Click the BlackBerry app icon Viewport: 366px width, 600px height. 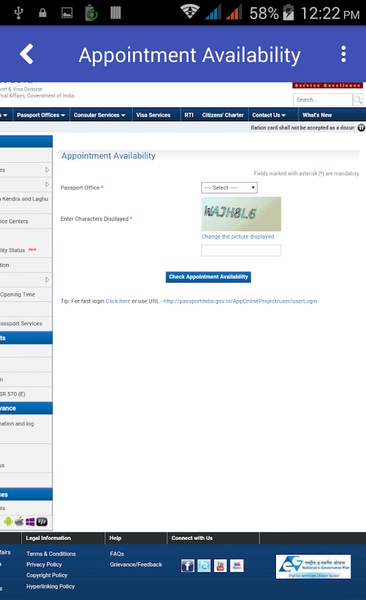(x=42, y=522)
